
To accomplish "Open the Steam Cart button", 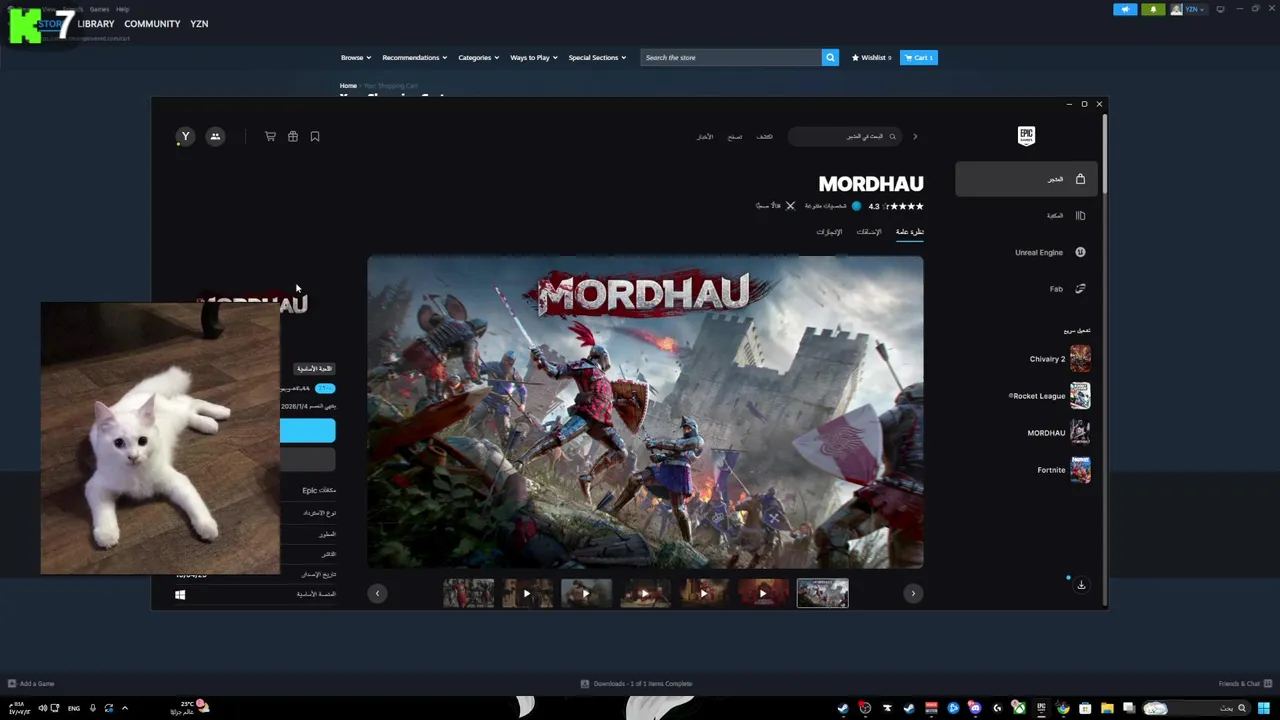I will (918, 58).
